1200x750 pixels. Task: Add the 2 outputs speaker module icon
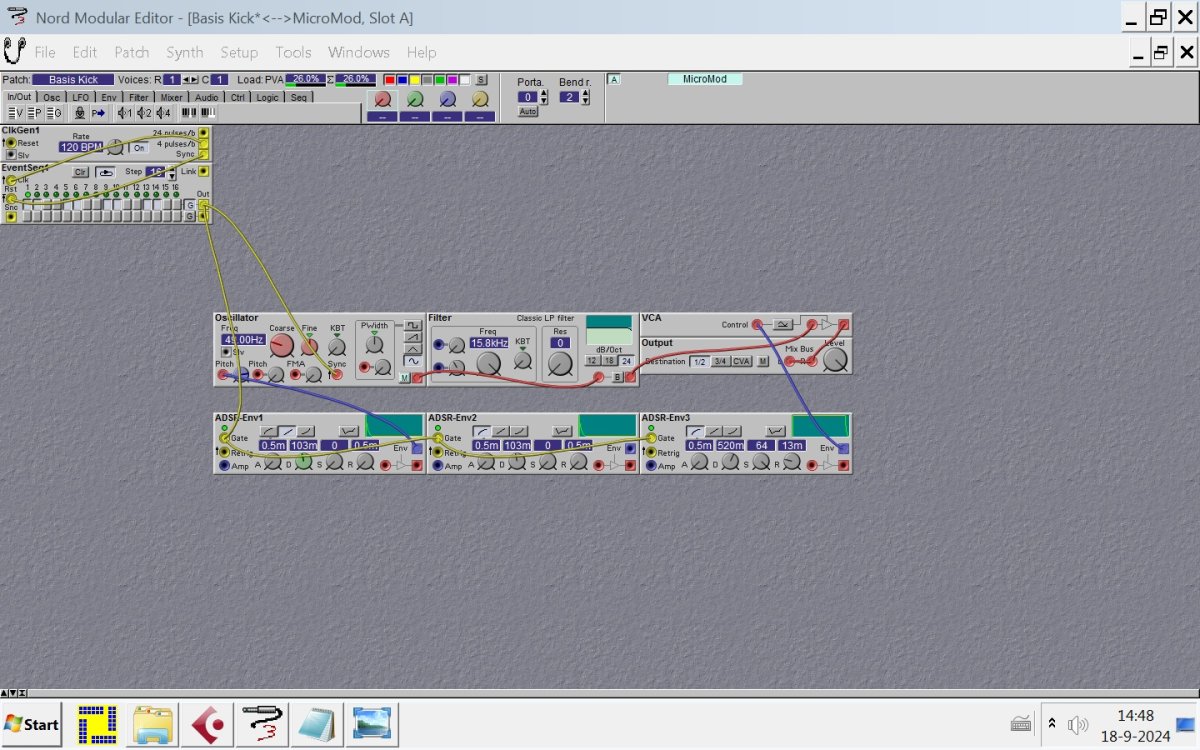point(144,113)
